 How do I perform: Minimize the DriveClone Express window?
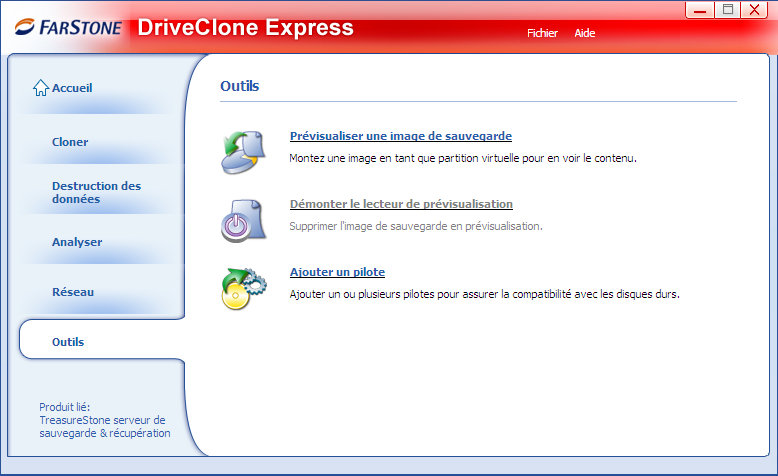pyautogui.click(x=700, y=10)
